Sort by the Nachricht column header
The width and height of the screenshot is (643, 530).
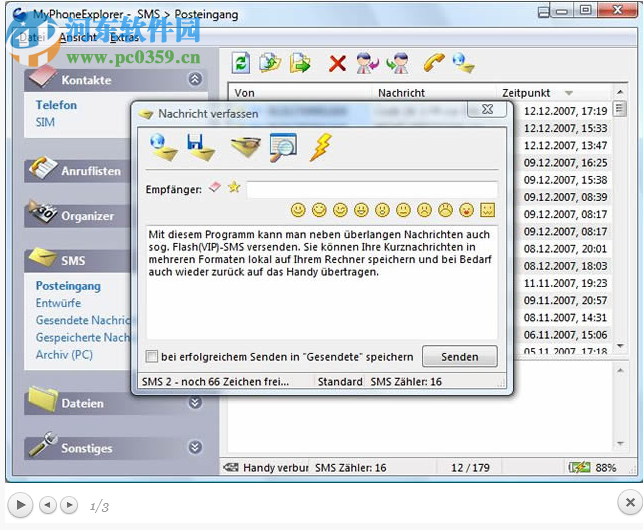coord(434,93)
